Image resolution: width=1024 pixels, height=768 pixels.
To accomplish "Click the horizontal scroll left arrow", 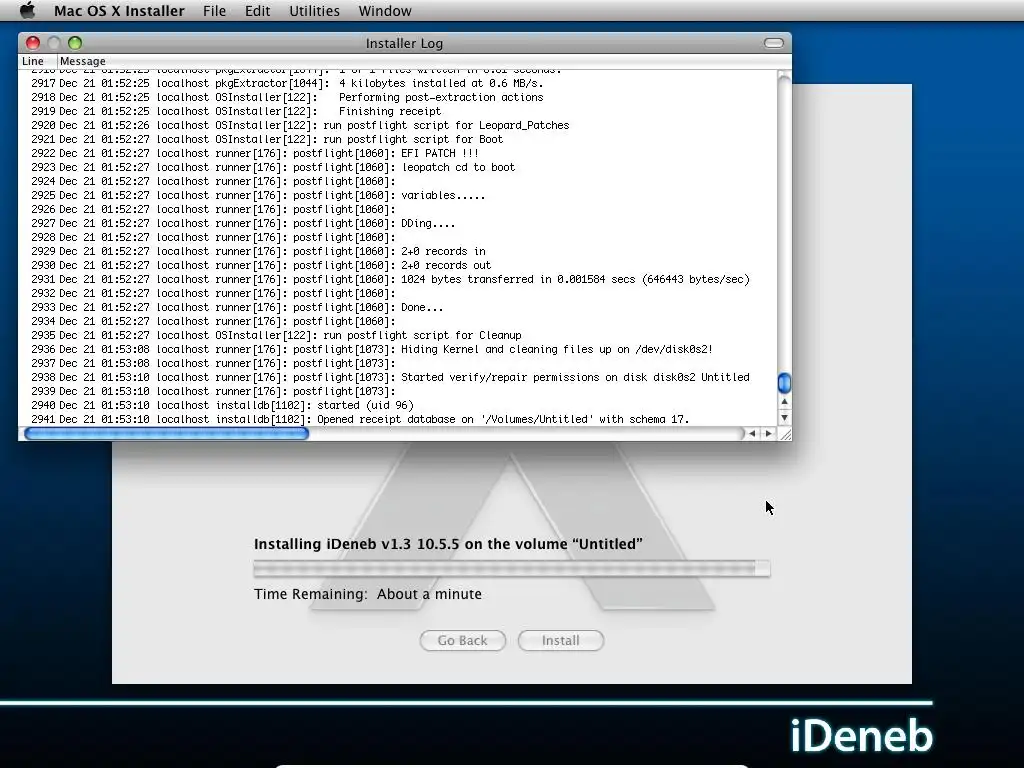I will point(752,434).
